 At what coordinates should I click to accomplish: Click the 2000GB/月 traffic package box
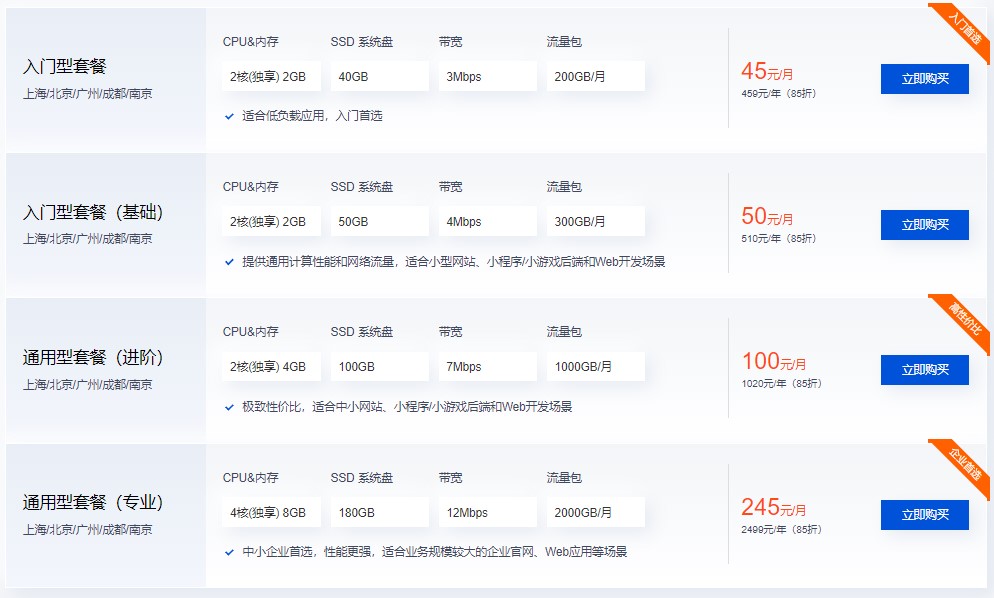[595, 512]
